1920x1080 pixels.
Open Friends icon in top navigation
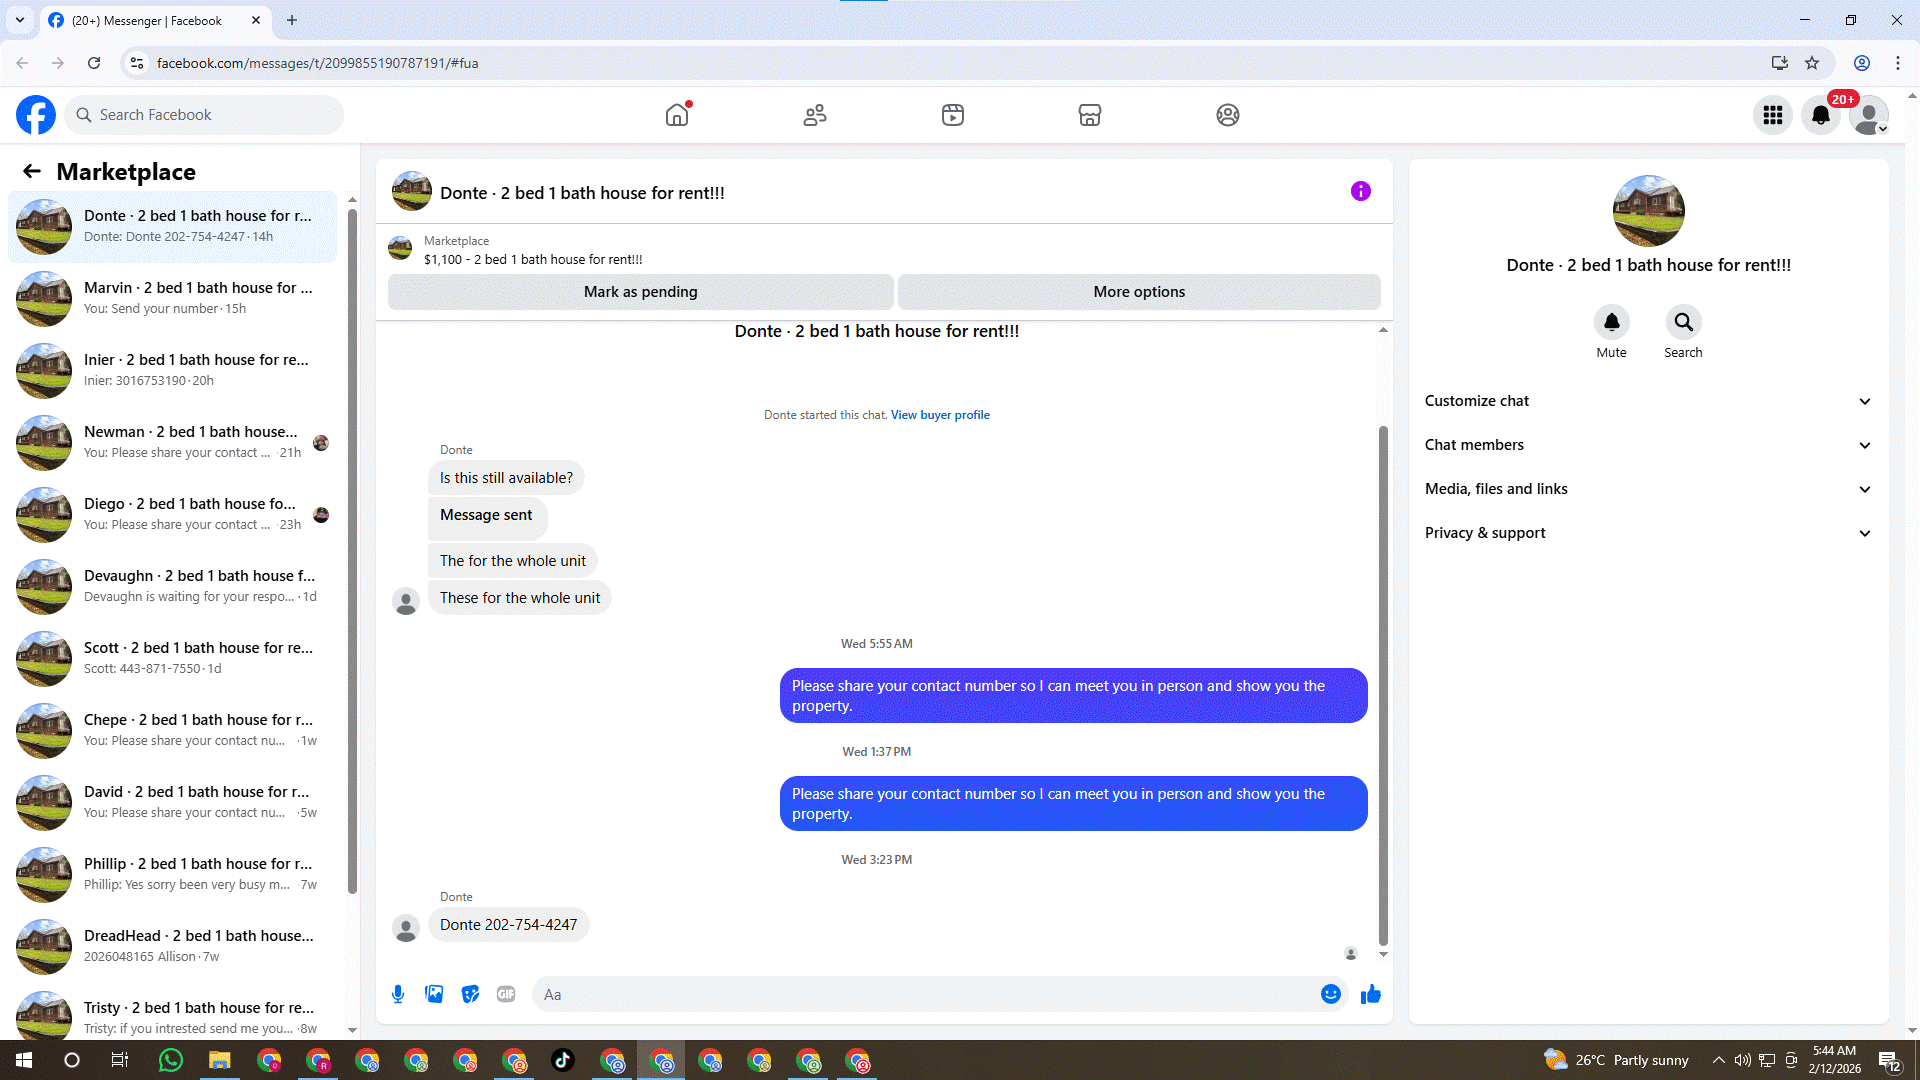pyautogui.click(x=815, y=115)
